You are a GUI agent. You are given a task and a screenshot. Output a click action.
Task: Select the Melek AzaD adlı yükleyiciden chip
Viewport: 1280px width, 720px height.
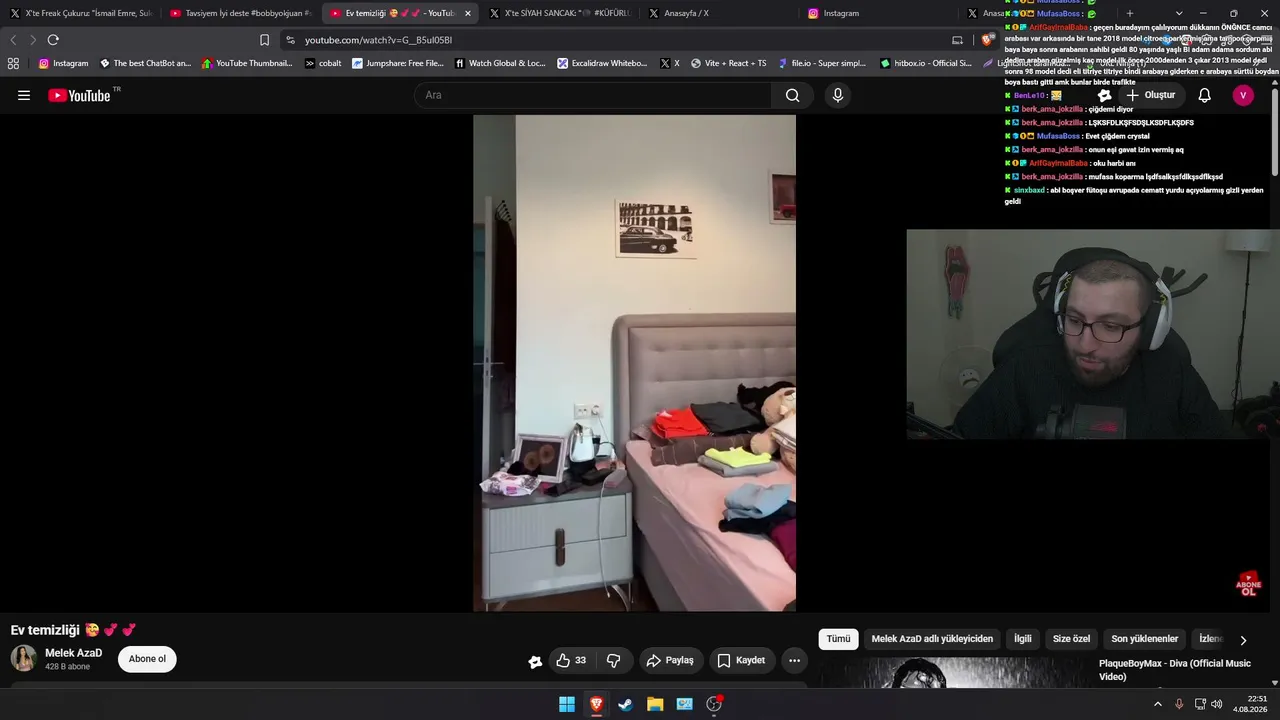coord(932,639)
